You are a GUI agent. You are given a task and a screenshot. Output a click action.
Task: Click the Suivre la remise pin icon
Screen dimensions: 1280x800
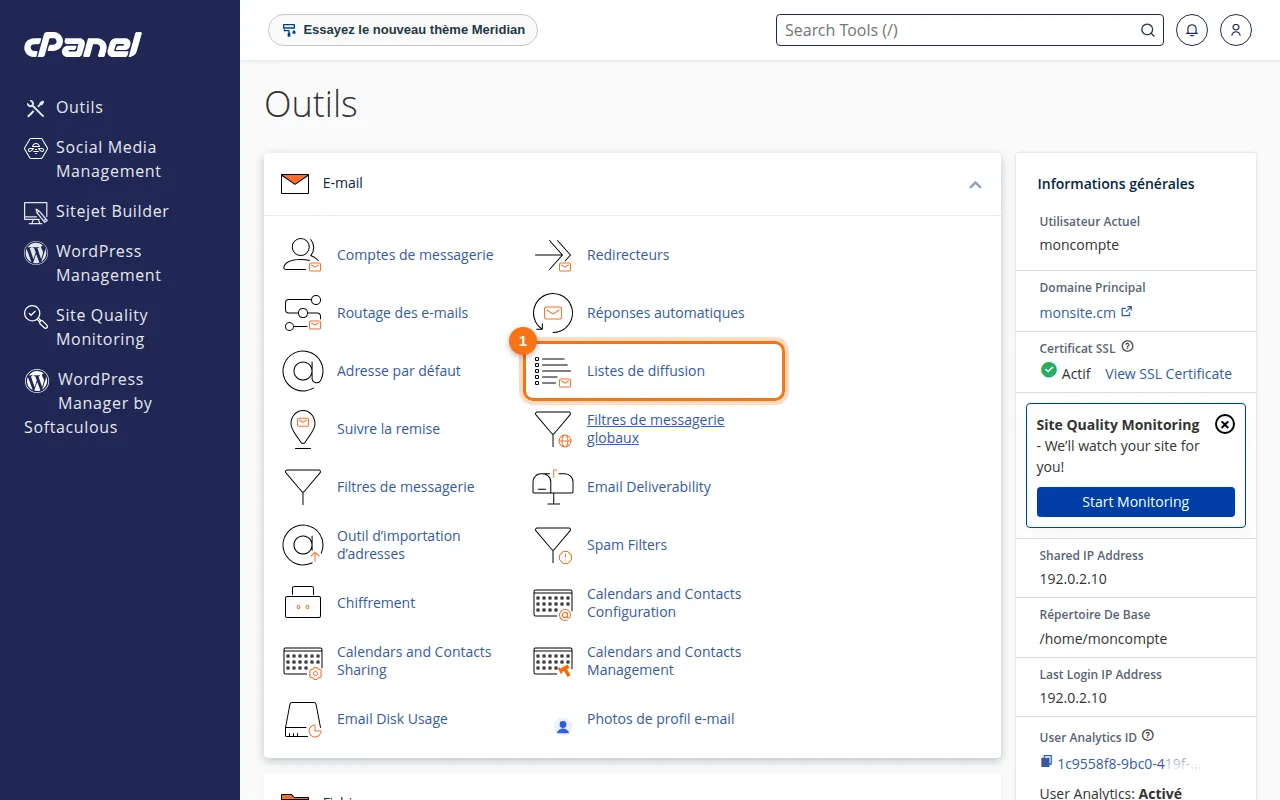(302, 429)
